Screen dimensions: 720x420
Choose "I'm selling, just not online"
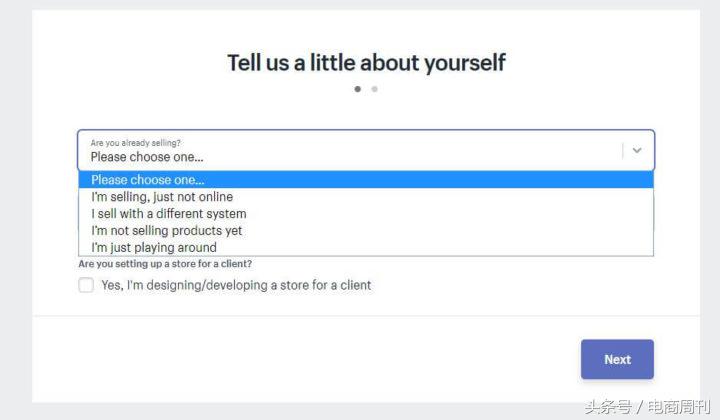coord(162,197)
